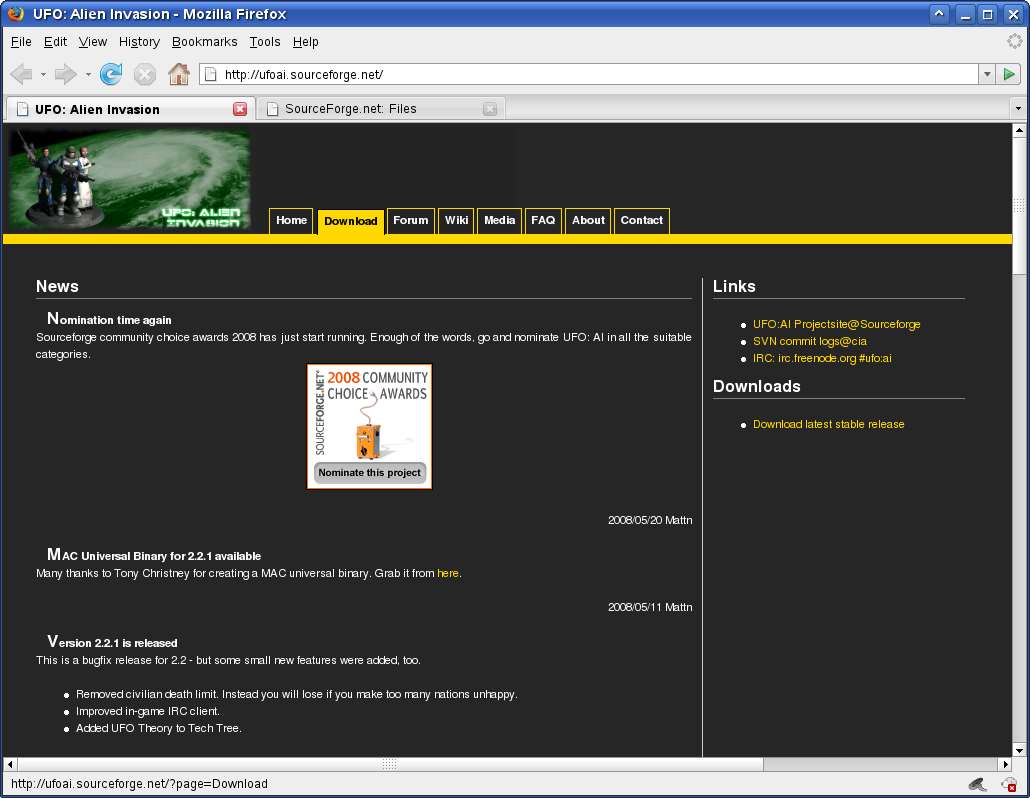Click the Firefox logo in the title bar
This screenshot has height=798, width=1030.
tap(15, 13)
